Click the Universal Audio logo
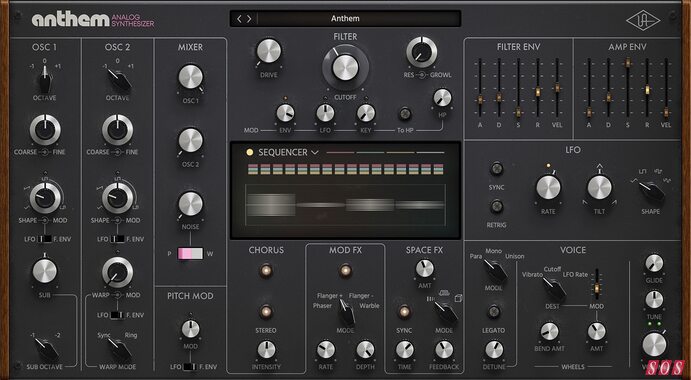Image resolution: width=691 pixels, height=380 pixels. click(x=643, y=21)
